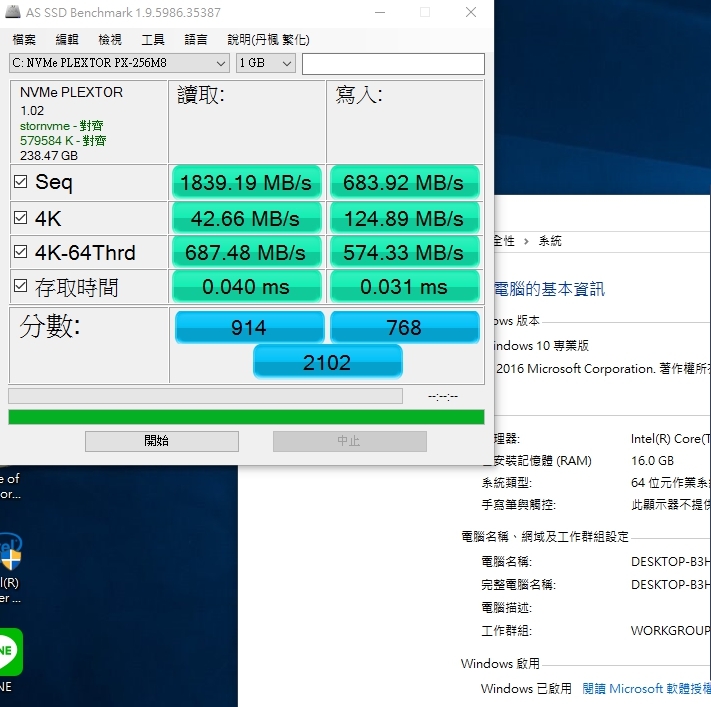This screenshot has height=707, width=711.
Task: Click the 閱讀 Microsoft 軟體授權 link in System window
Action: click(646, 688)
